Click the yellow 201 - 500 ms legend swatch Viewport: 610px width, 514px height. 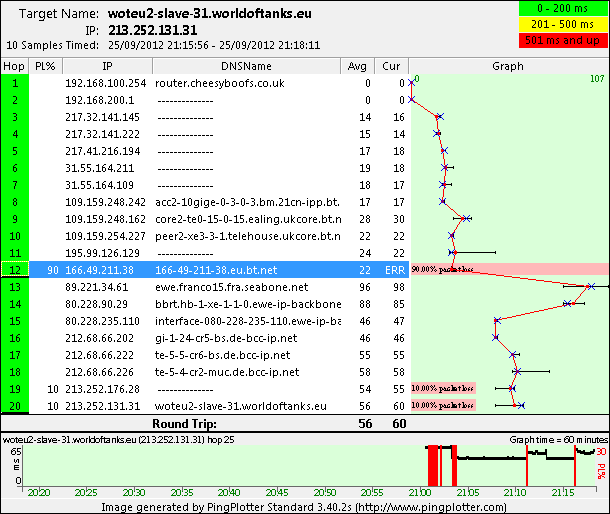pos(563,24)
